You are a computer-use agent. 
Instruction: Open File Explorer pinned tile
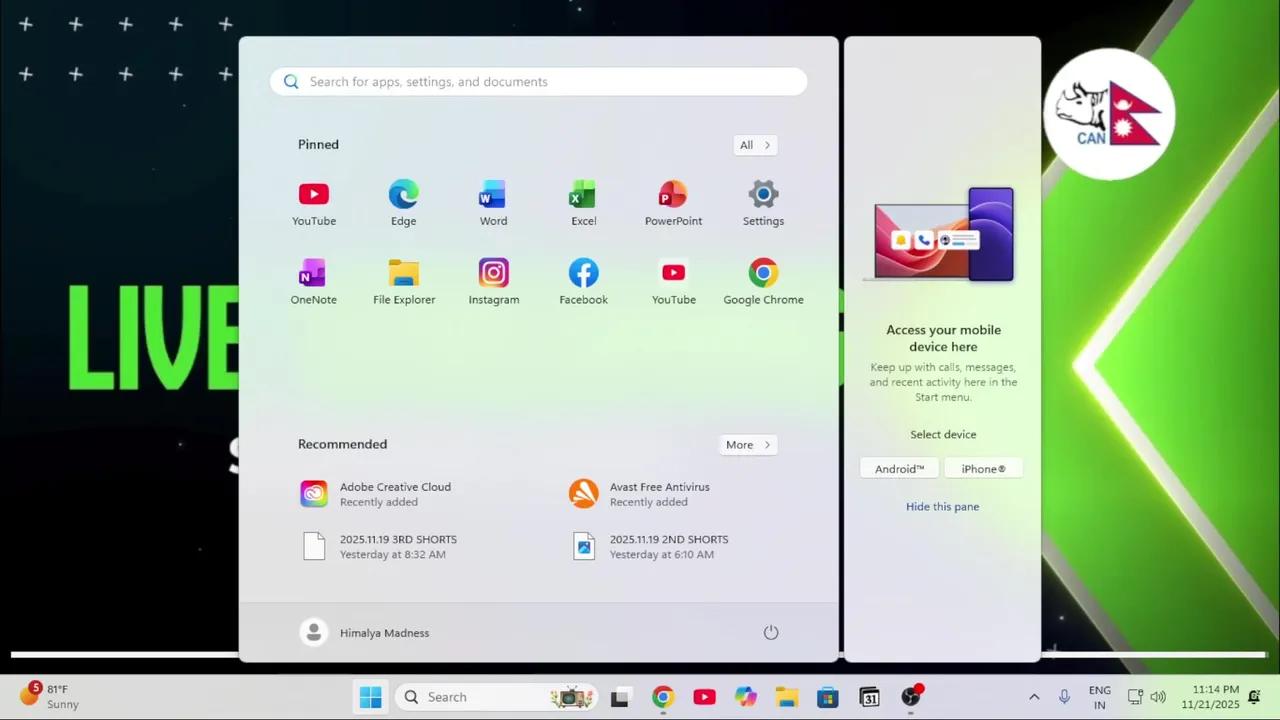point(404,283)
